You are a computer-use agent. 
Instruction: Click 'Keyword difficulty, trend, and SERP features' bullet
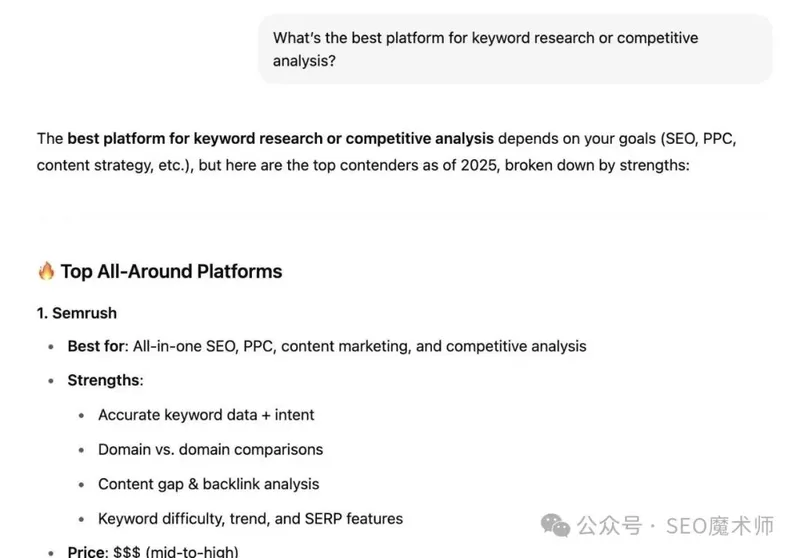click(x=250, y=518)
